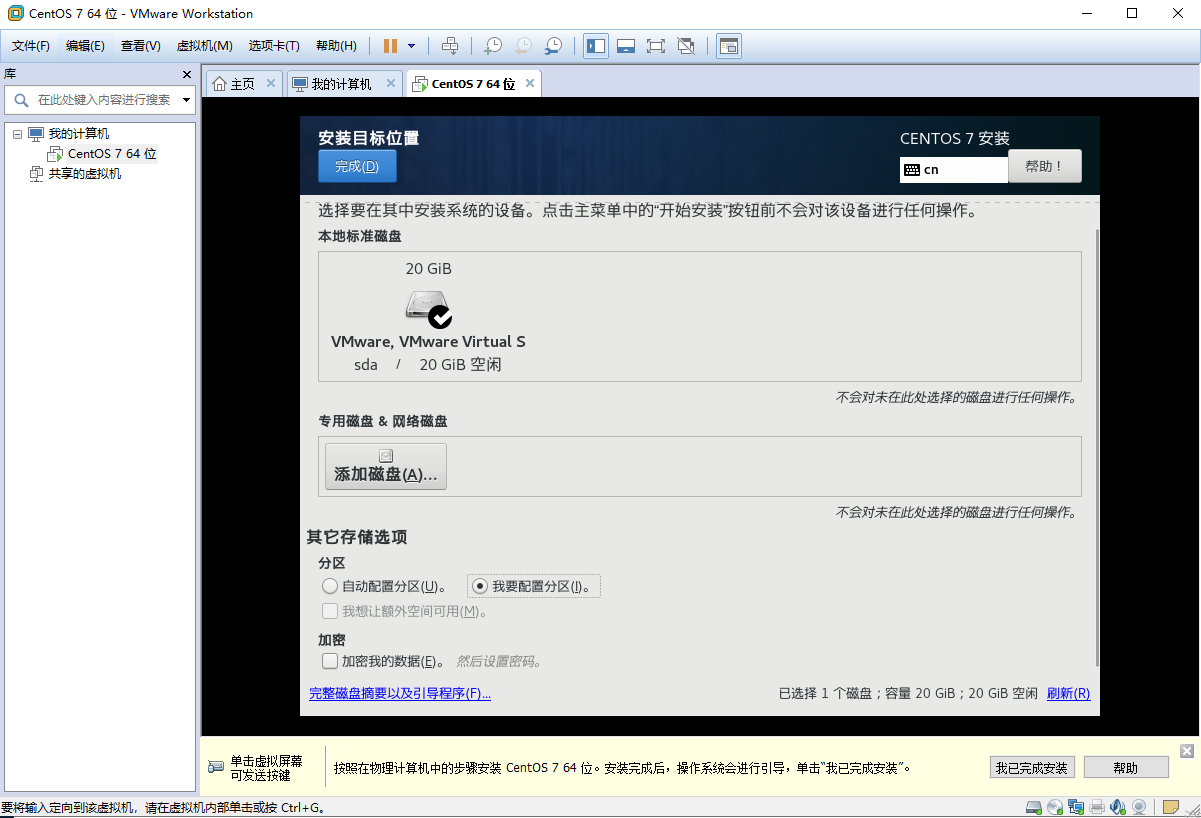Click the 帮助 button in the install hint bar
The height and width of the screenshot is (818, 1201).
(x=1126, y=768)
